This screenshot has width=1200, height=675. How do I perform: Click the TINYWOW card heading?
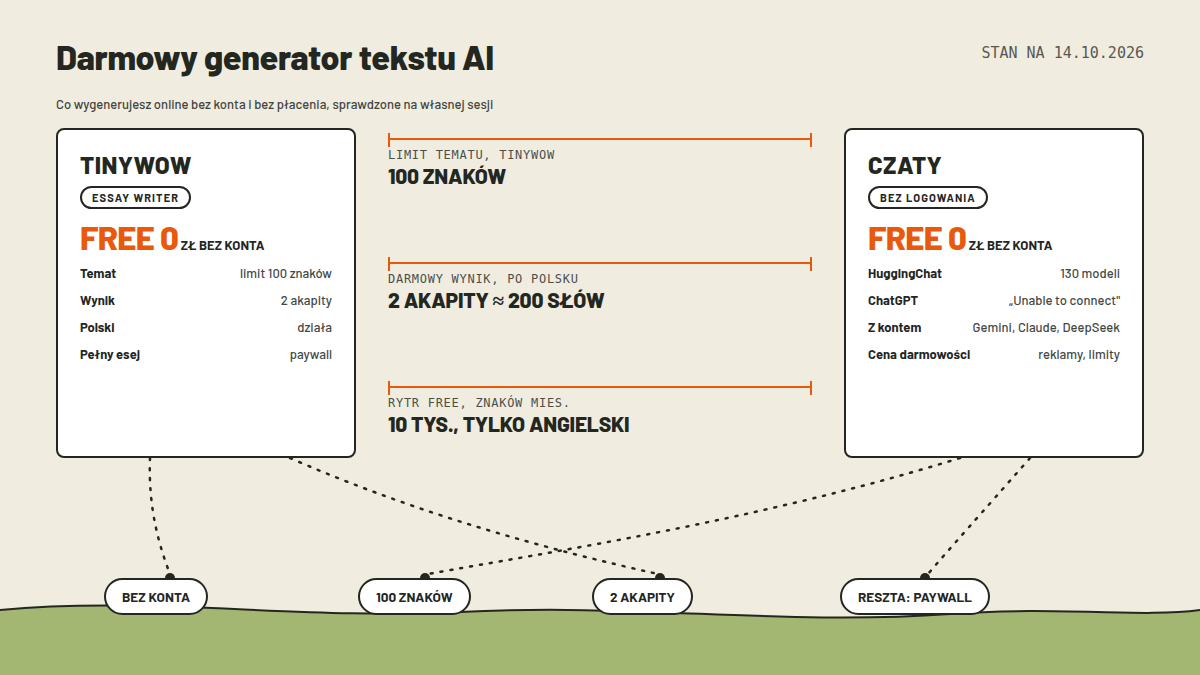pos(135,166)
